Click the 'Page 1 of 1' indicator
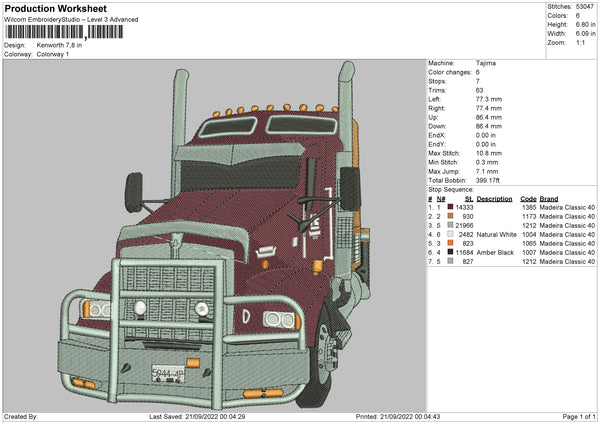This screenshot has width=600, height=424. [x=579, y=416]
